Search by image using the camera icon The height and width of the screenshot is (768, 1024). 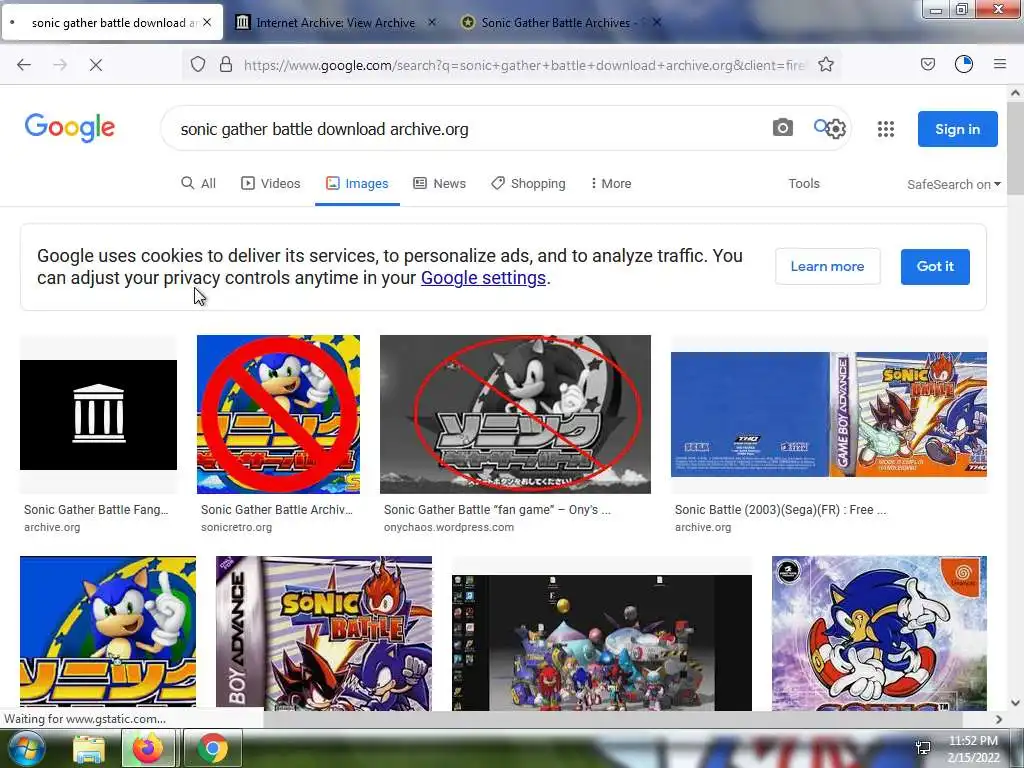click(782, 127)
